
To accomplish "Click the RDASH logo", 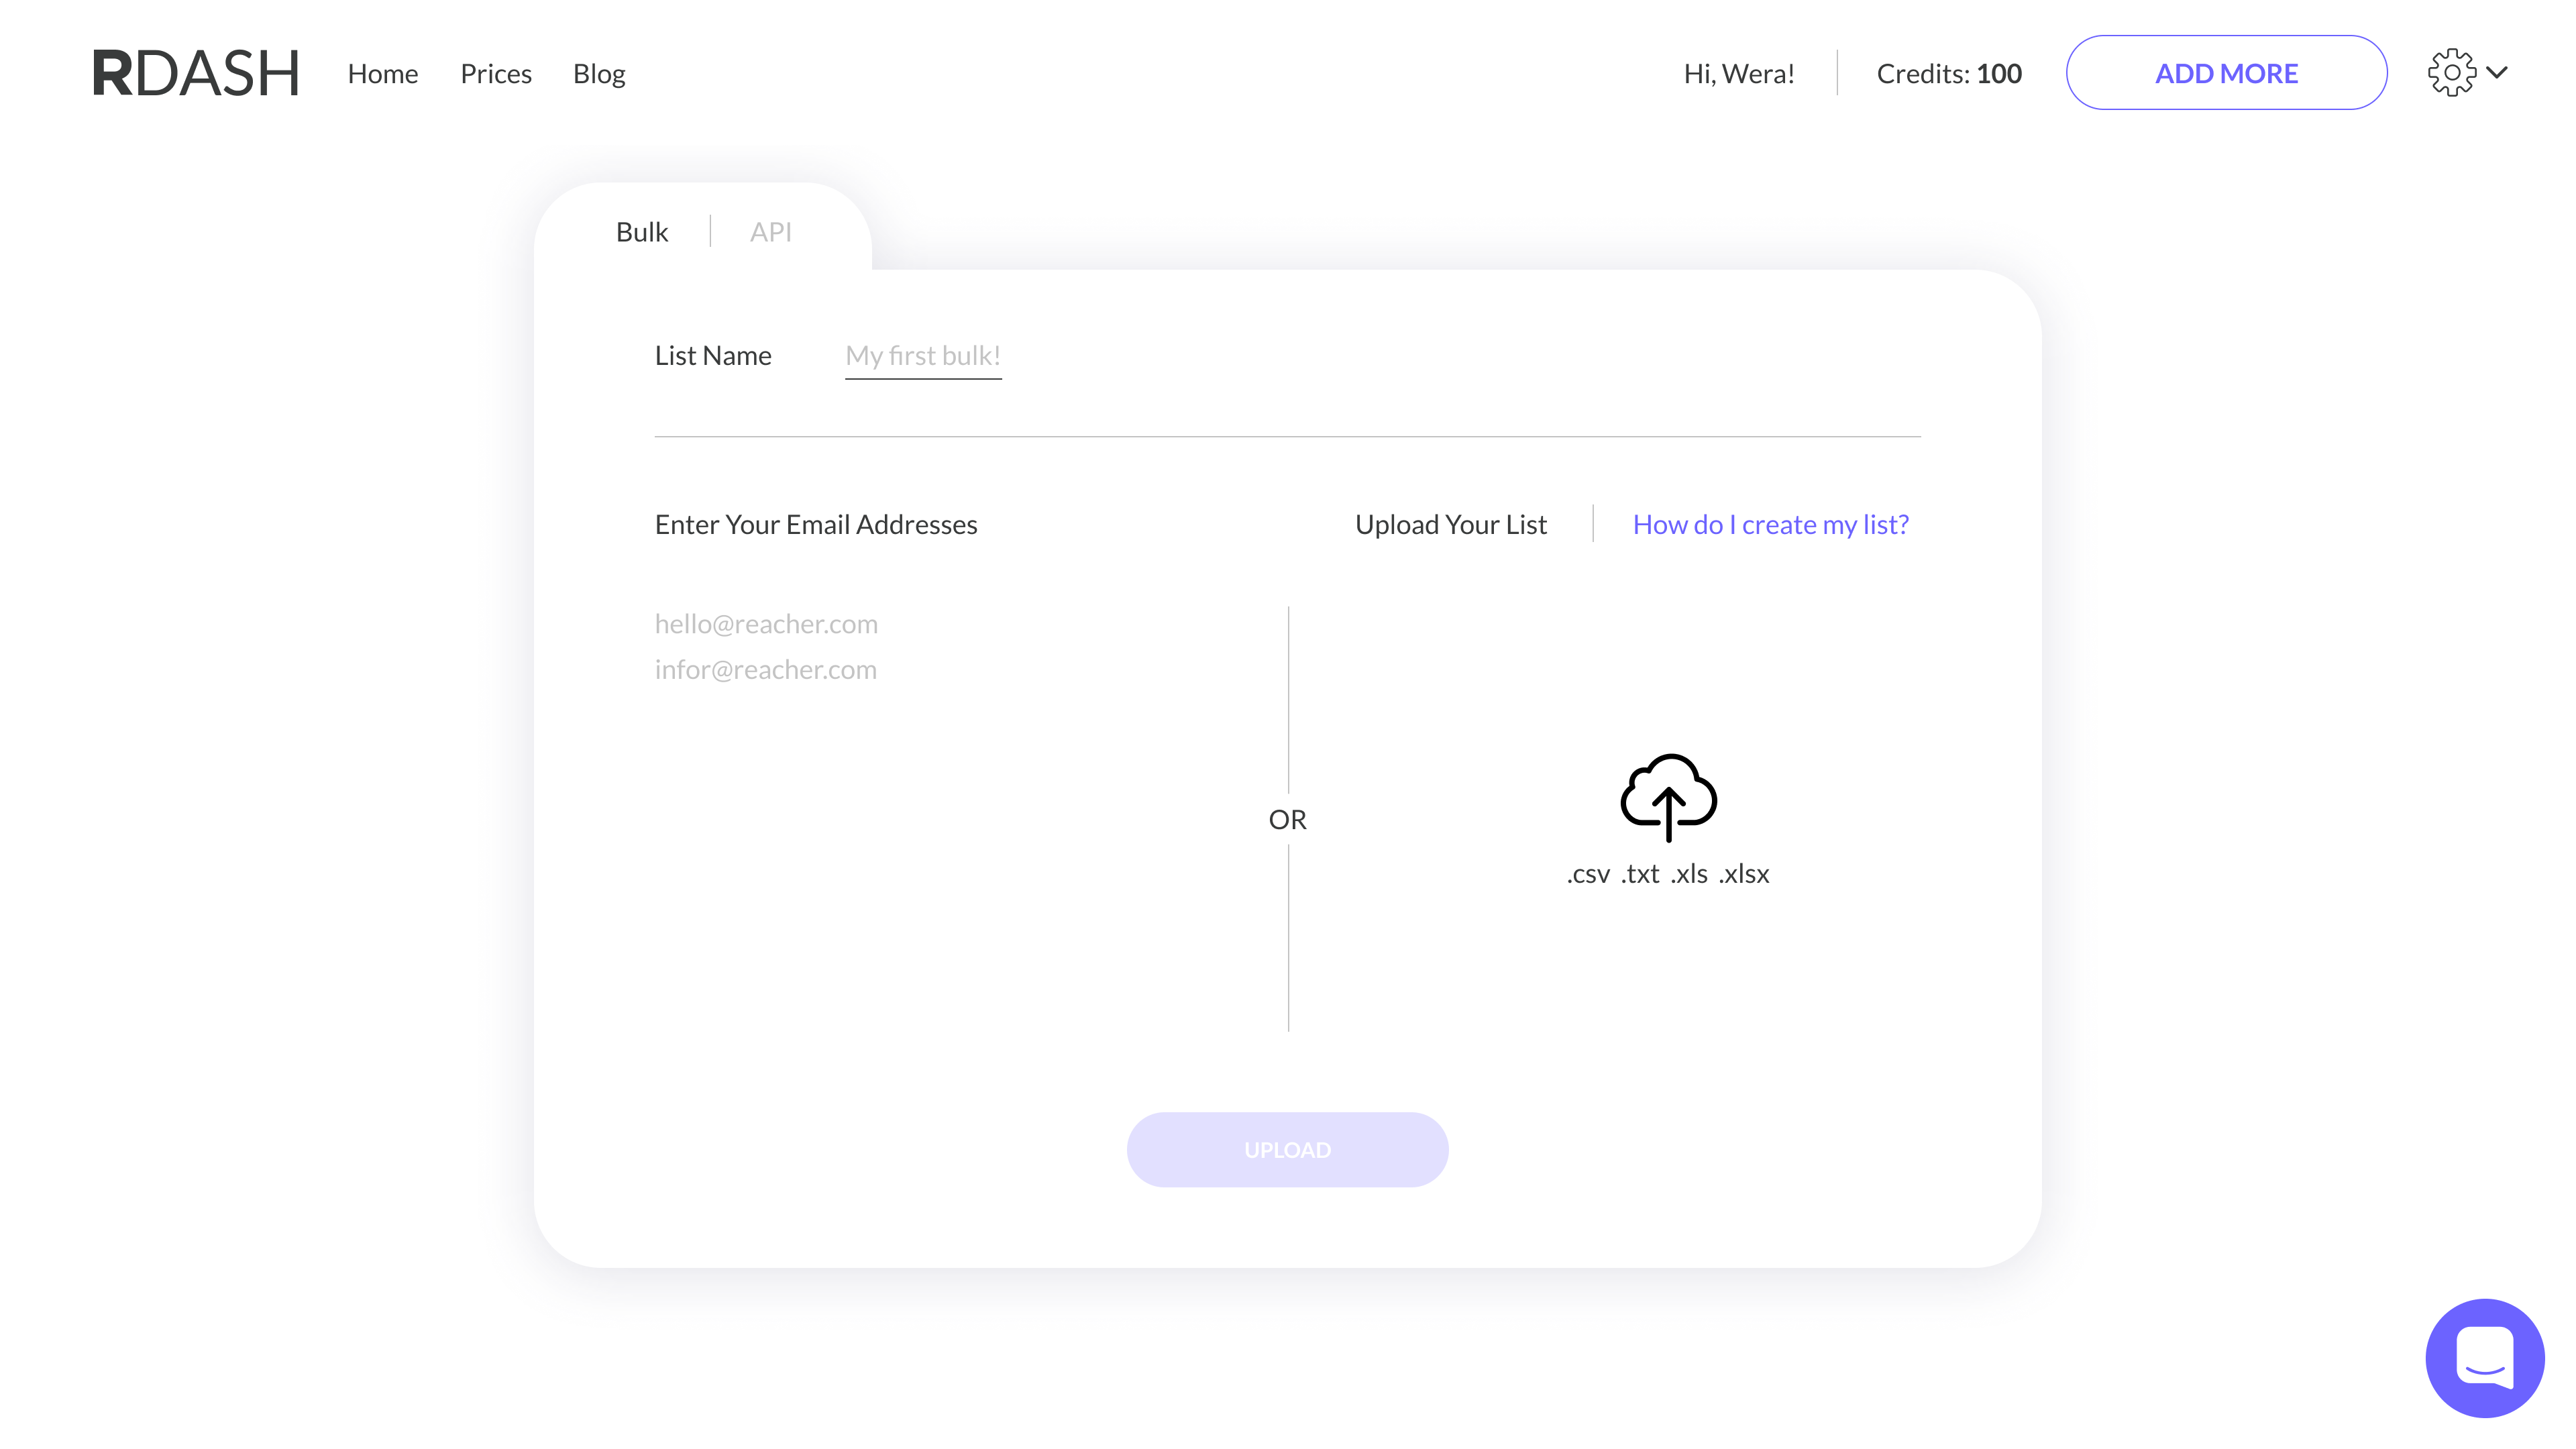I will pyautogui.click(x=196, y=73).
